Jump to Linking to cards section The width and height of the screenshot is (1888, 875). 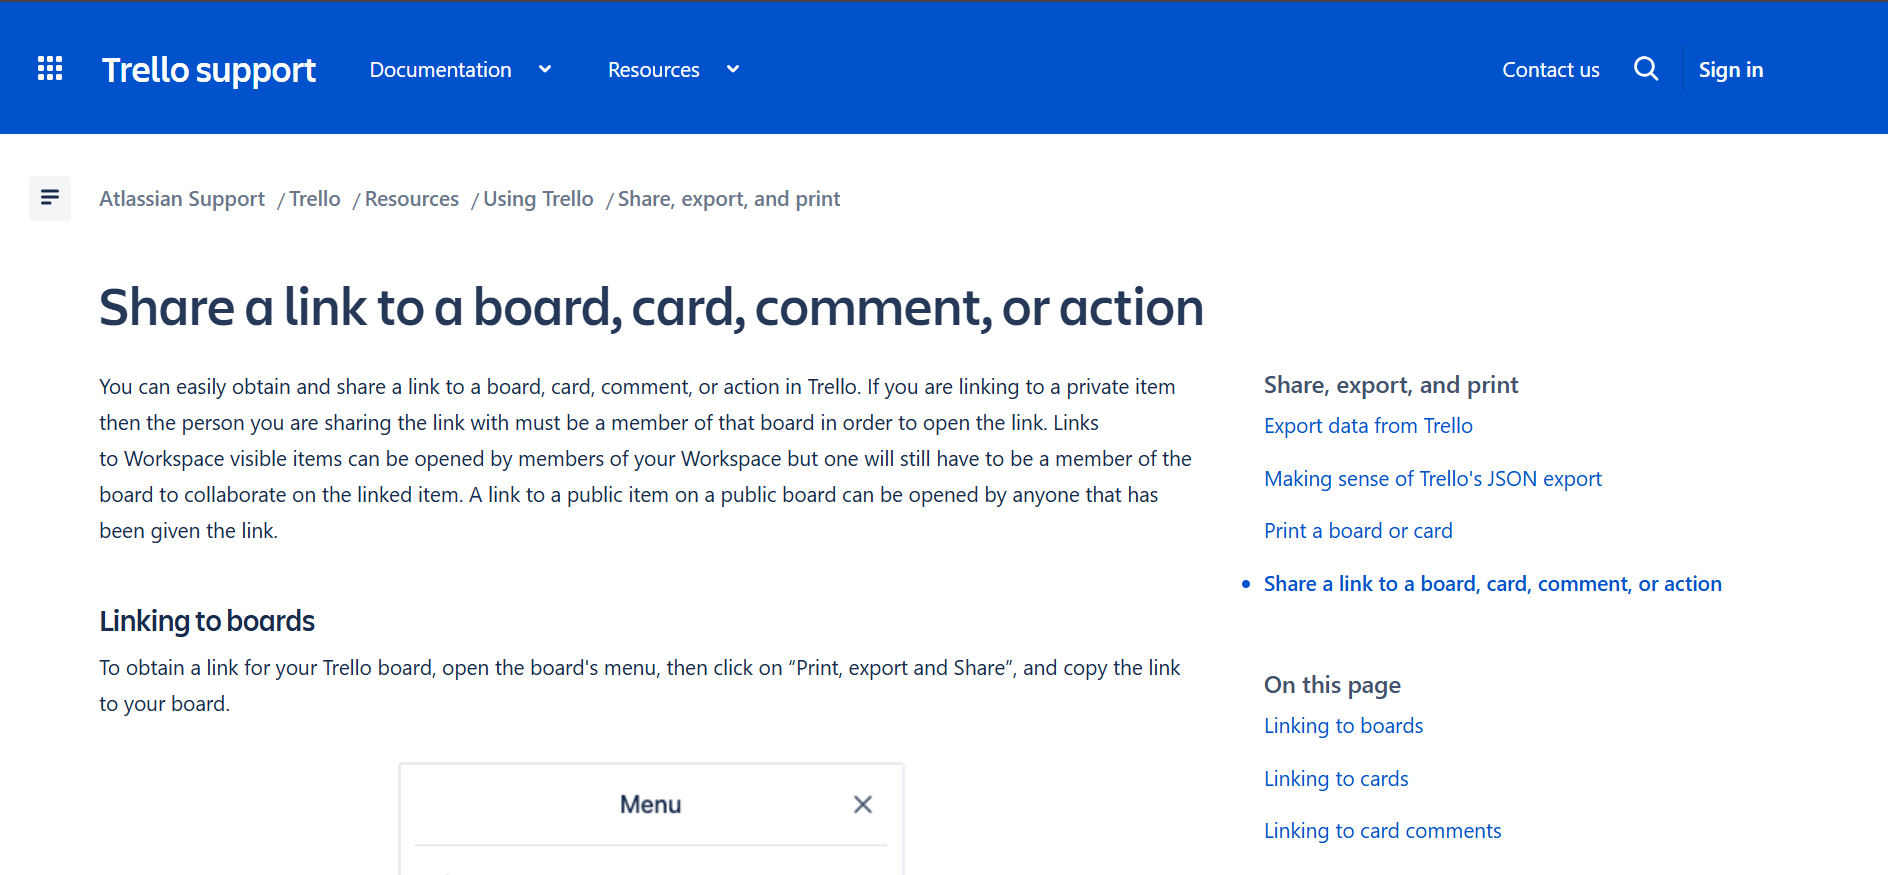point(1336,779)
